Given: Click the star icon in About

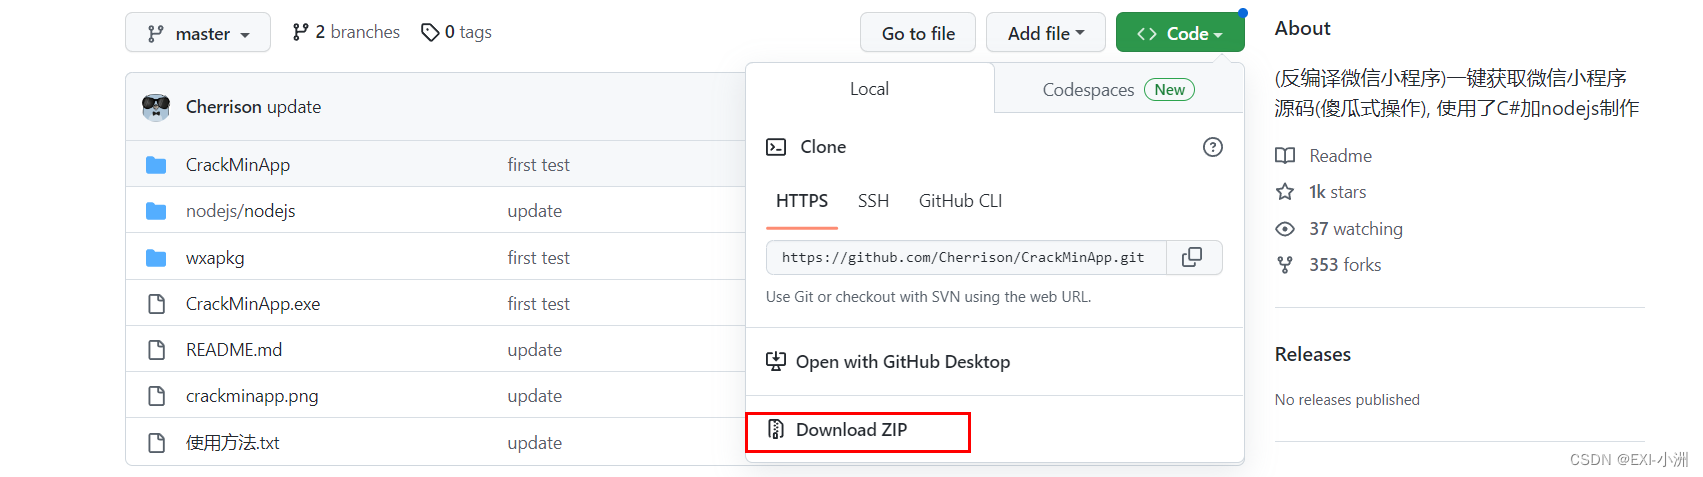Looking at the screenshot, I should pos(1285,191).
